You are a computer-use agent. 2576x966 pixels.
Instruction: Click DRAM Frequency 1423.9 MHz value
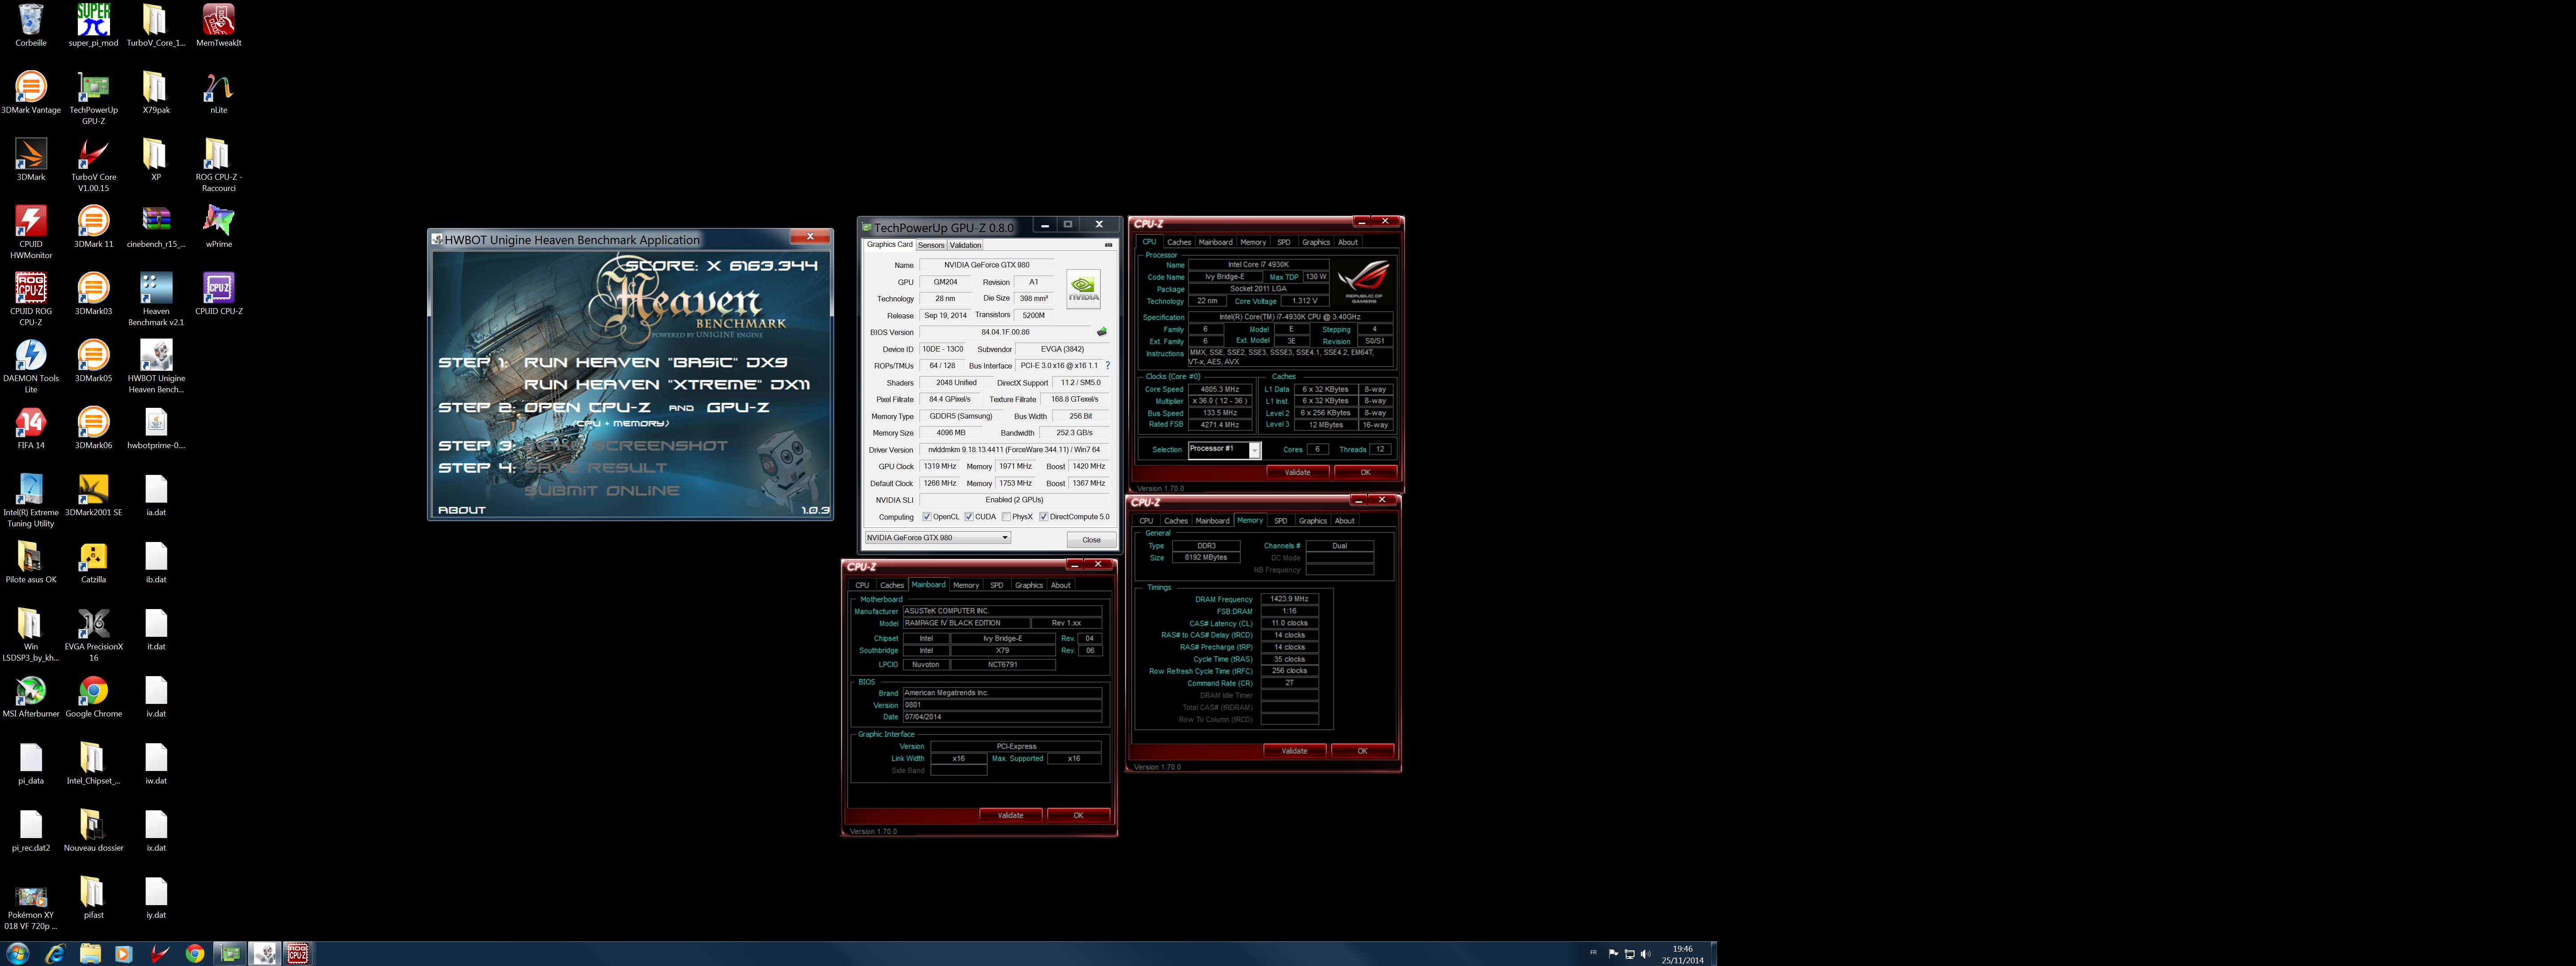coord(1289,599)
